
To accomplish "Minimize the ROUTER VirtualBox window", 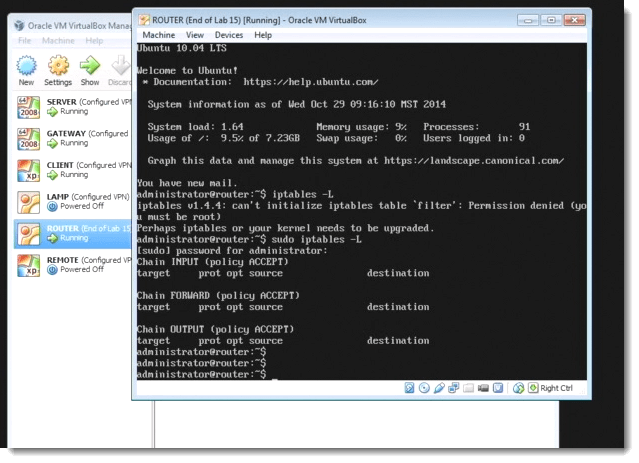I will point(528,20).
